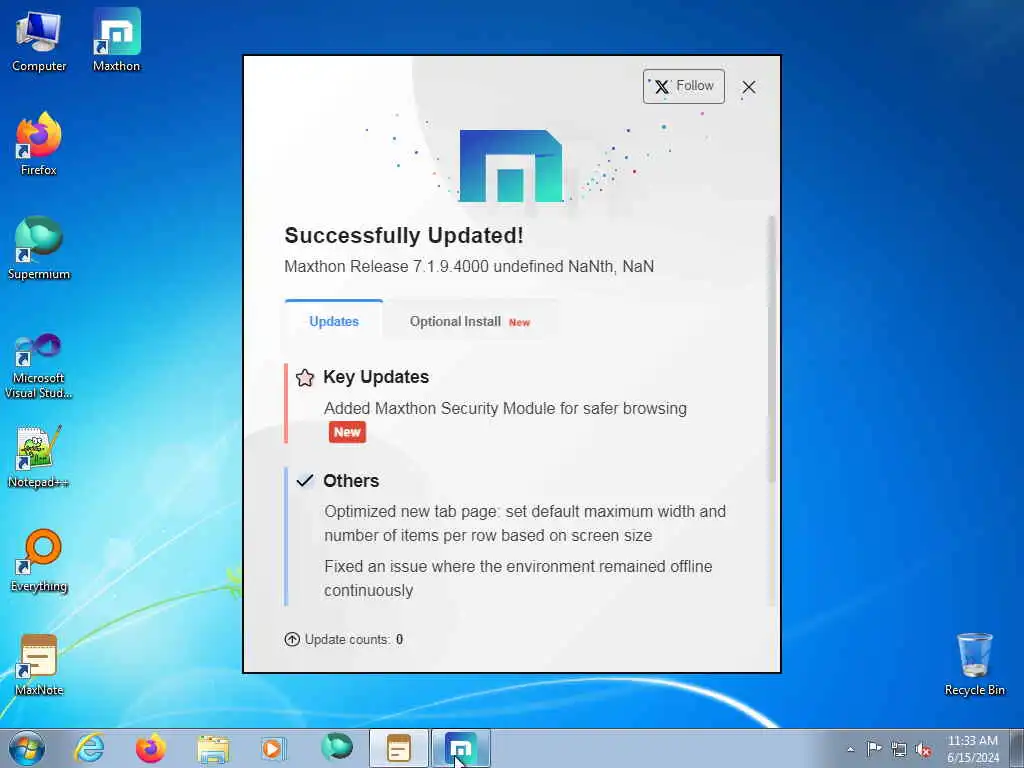
Task: Launch Firefox from the taskbar
Action: tap(150, 748)
